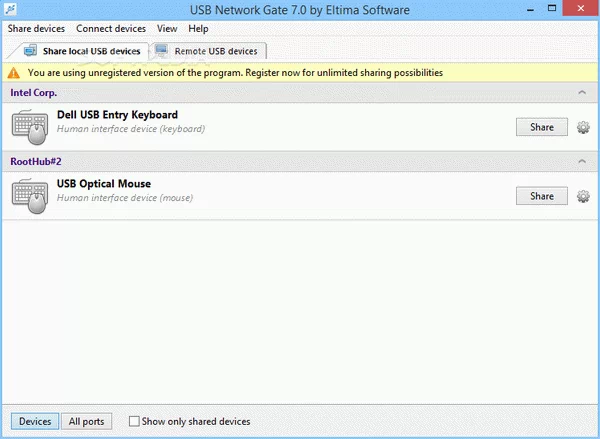
Task: Open the View menu
Action: click(167, 29)
